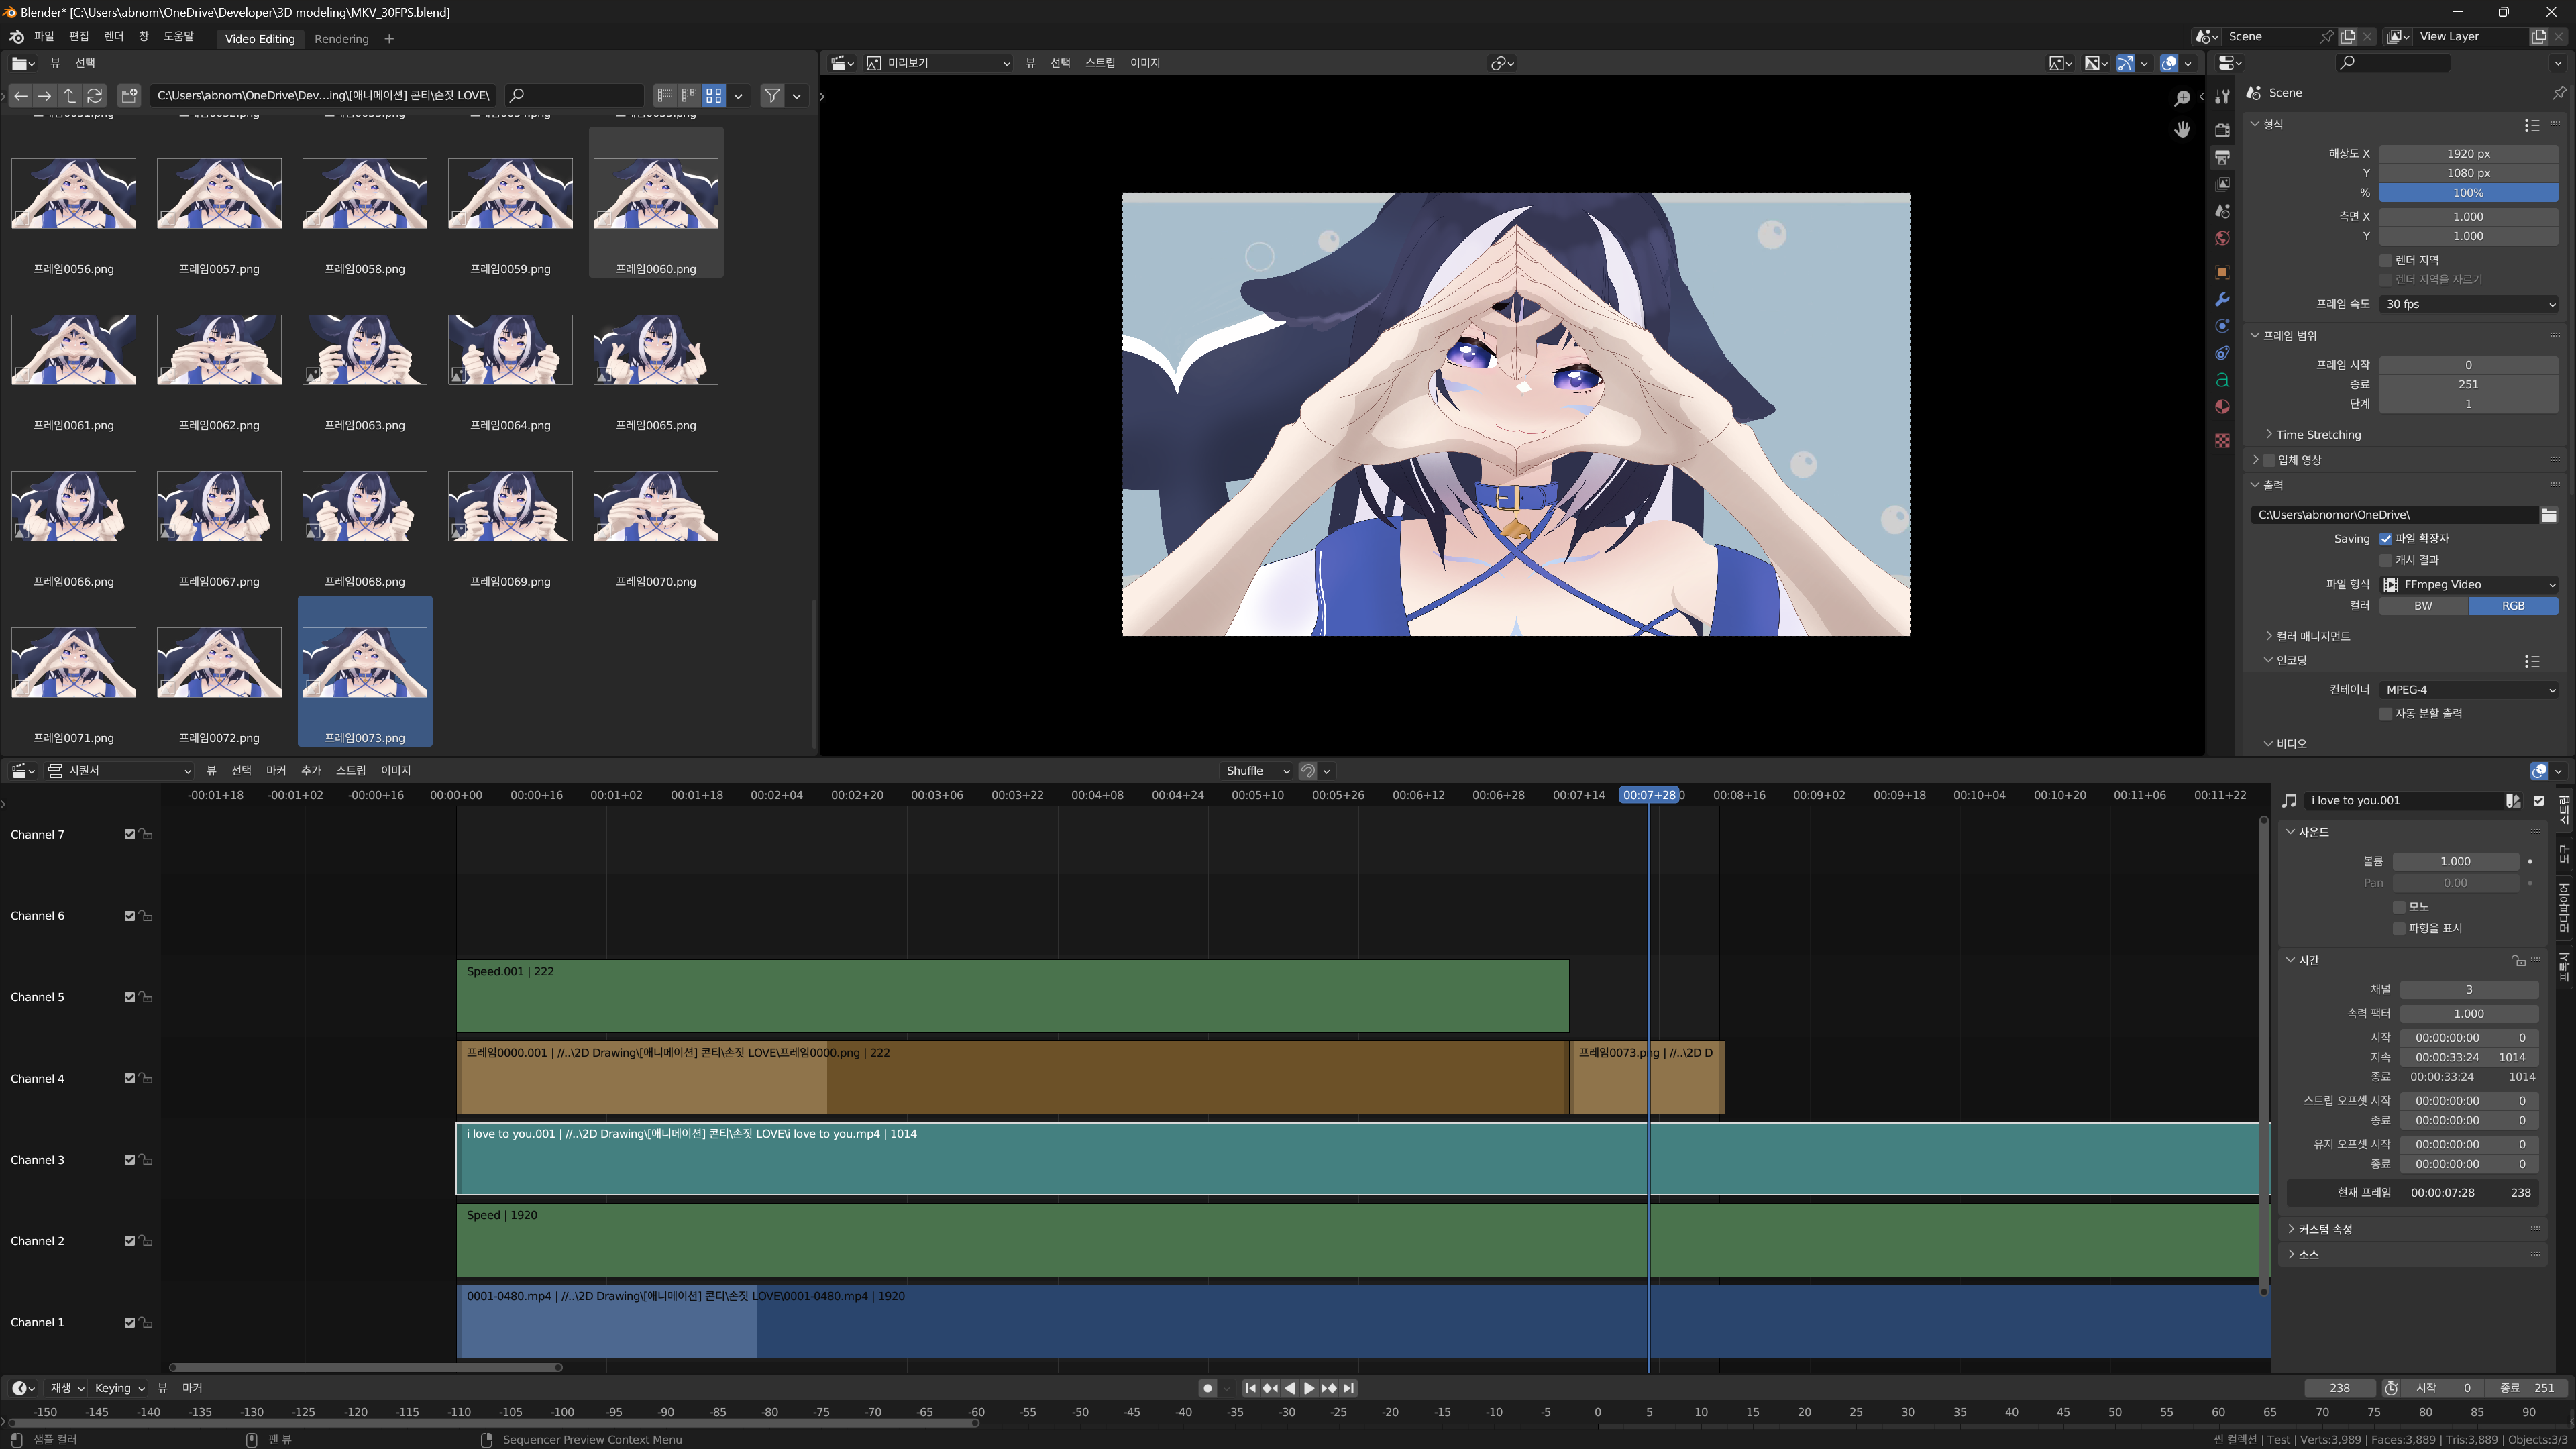Open the 30 fps frame rate dropdown
This screenshot has width=2576, height=1449.
pyautogui.click(x=2468, y=304)
